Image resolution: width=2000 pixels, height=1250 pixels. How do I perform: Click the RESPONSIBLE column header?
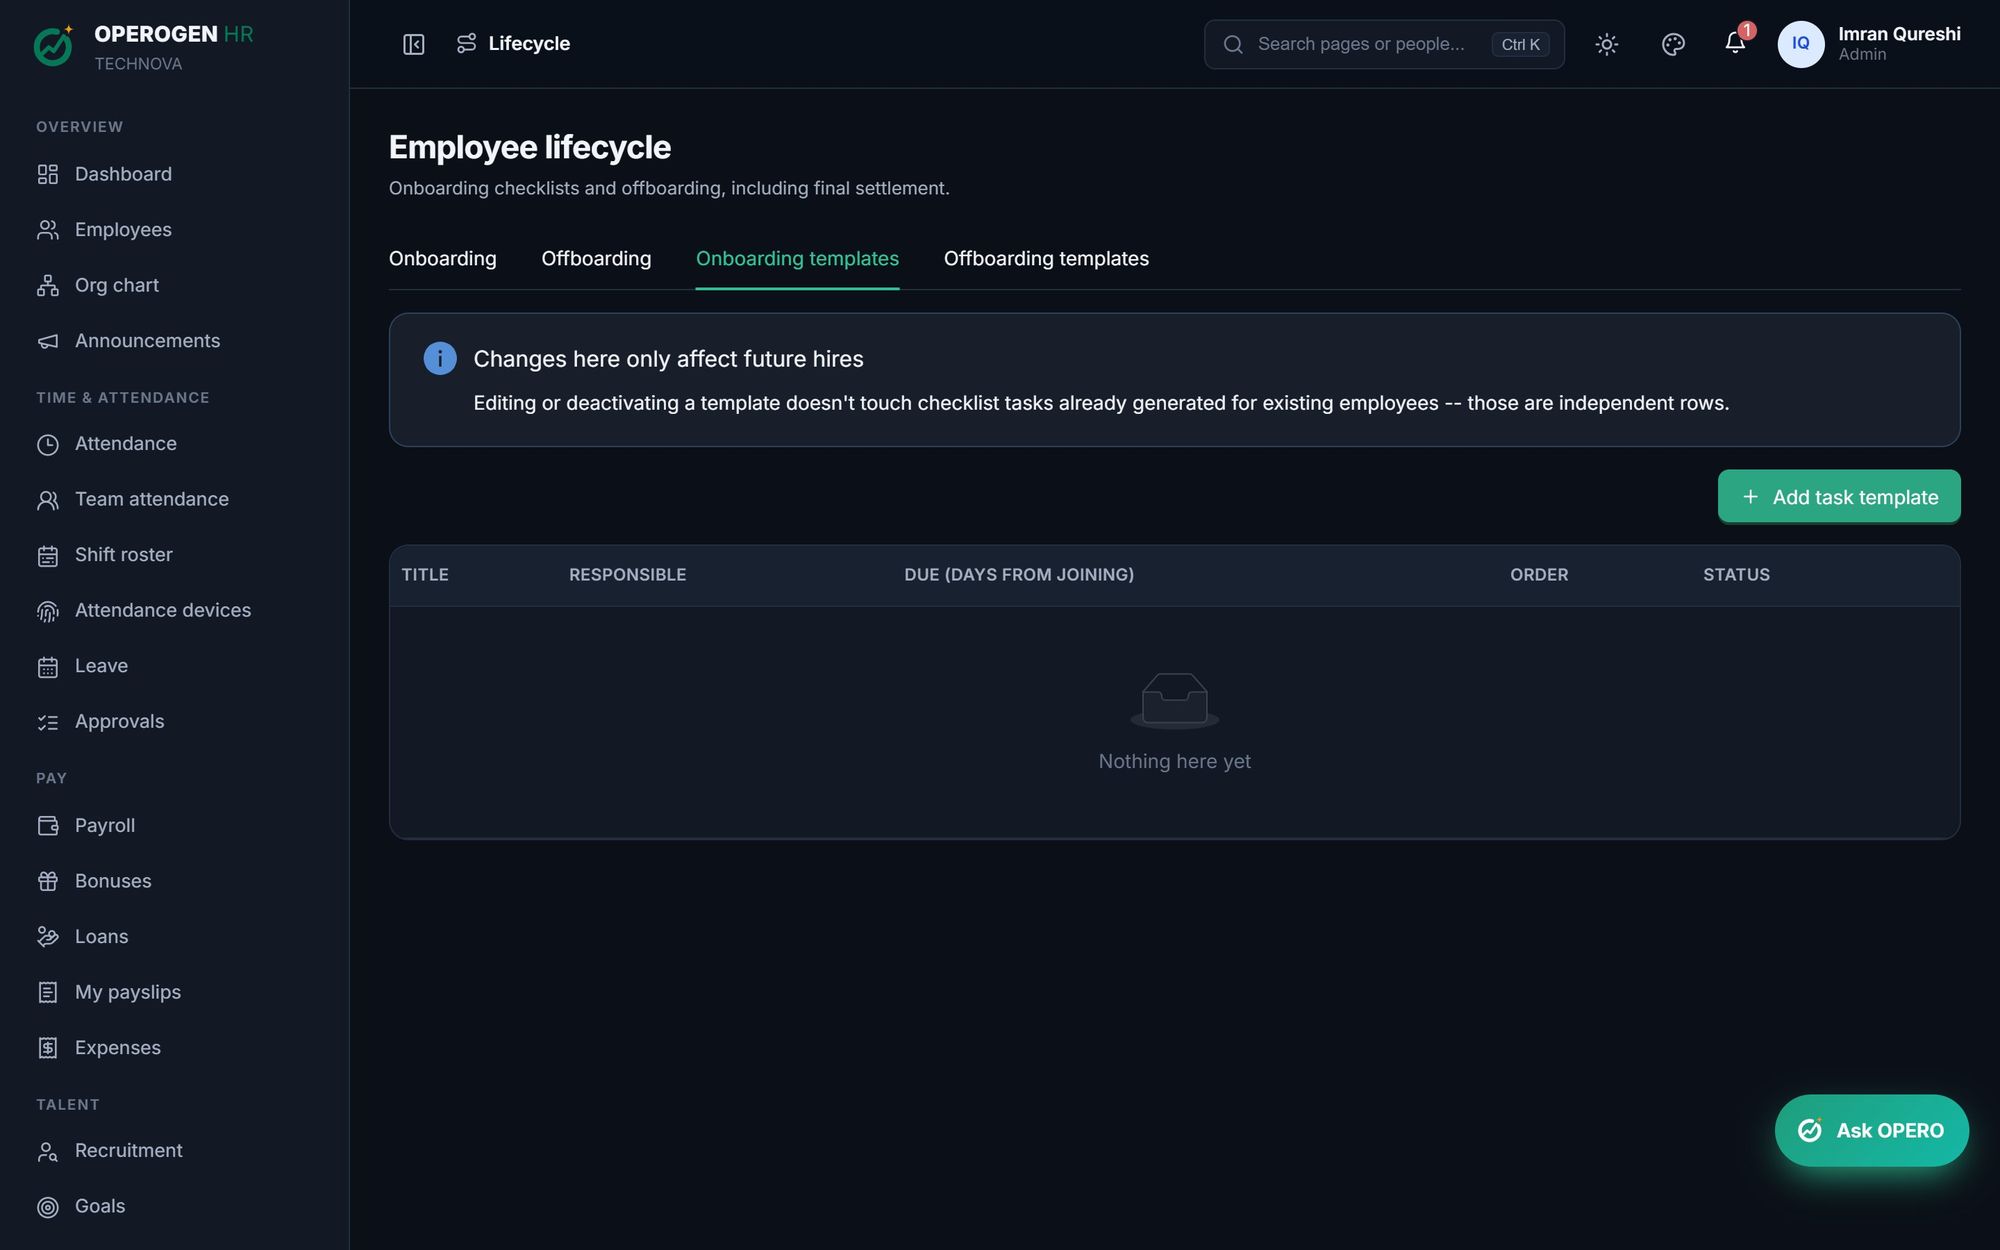pyautogui.click(x=628, y=575)
